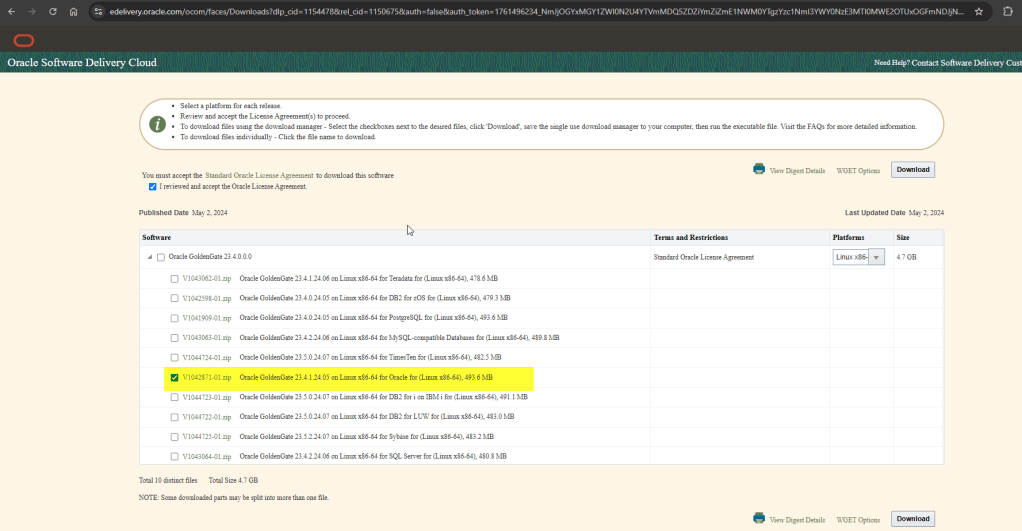Click the bottom Download button

pos(912,518)
